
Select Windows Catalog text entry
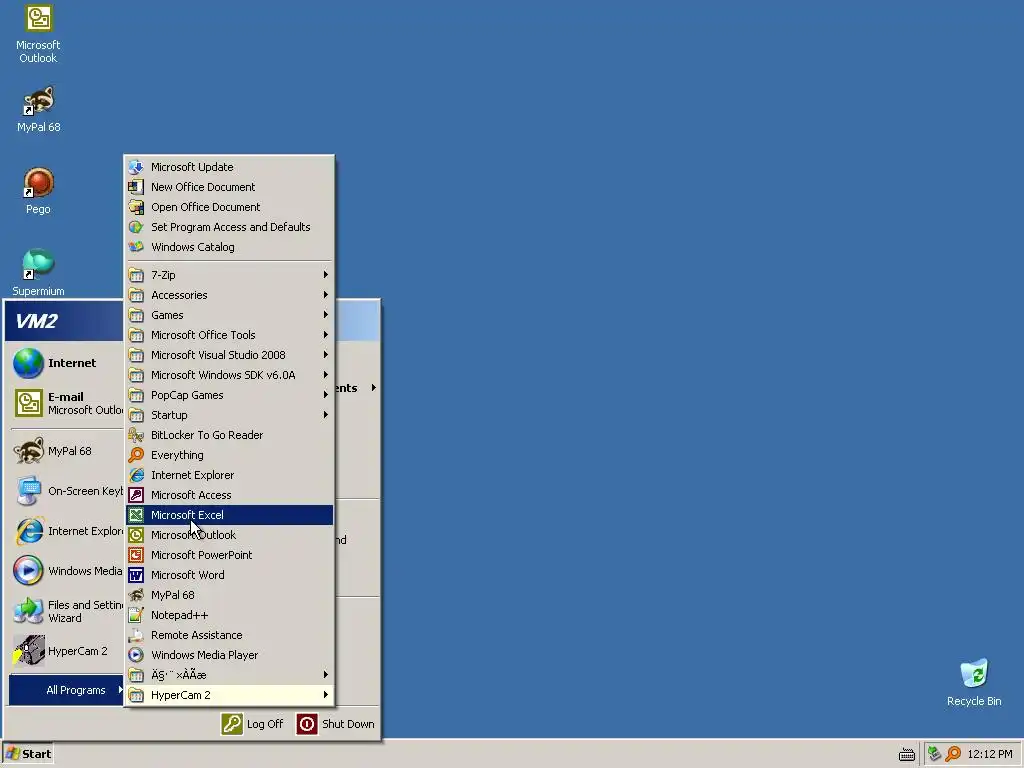coord(193,247)
